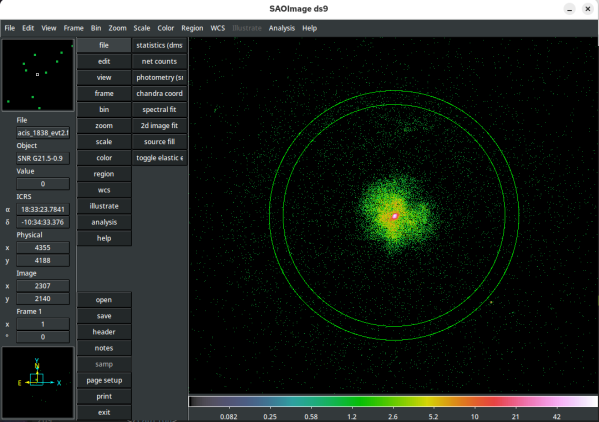599x422 pixels.
Task: Select the 'frame' buttonbar category
Action: (x=104, y=94)
